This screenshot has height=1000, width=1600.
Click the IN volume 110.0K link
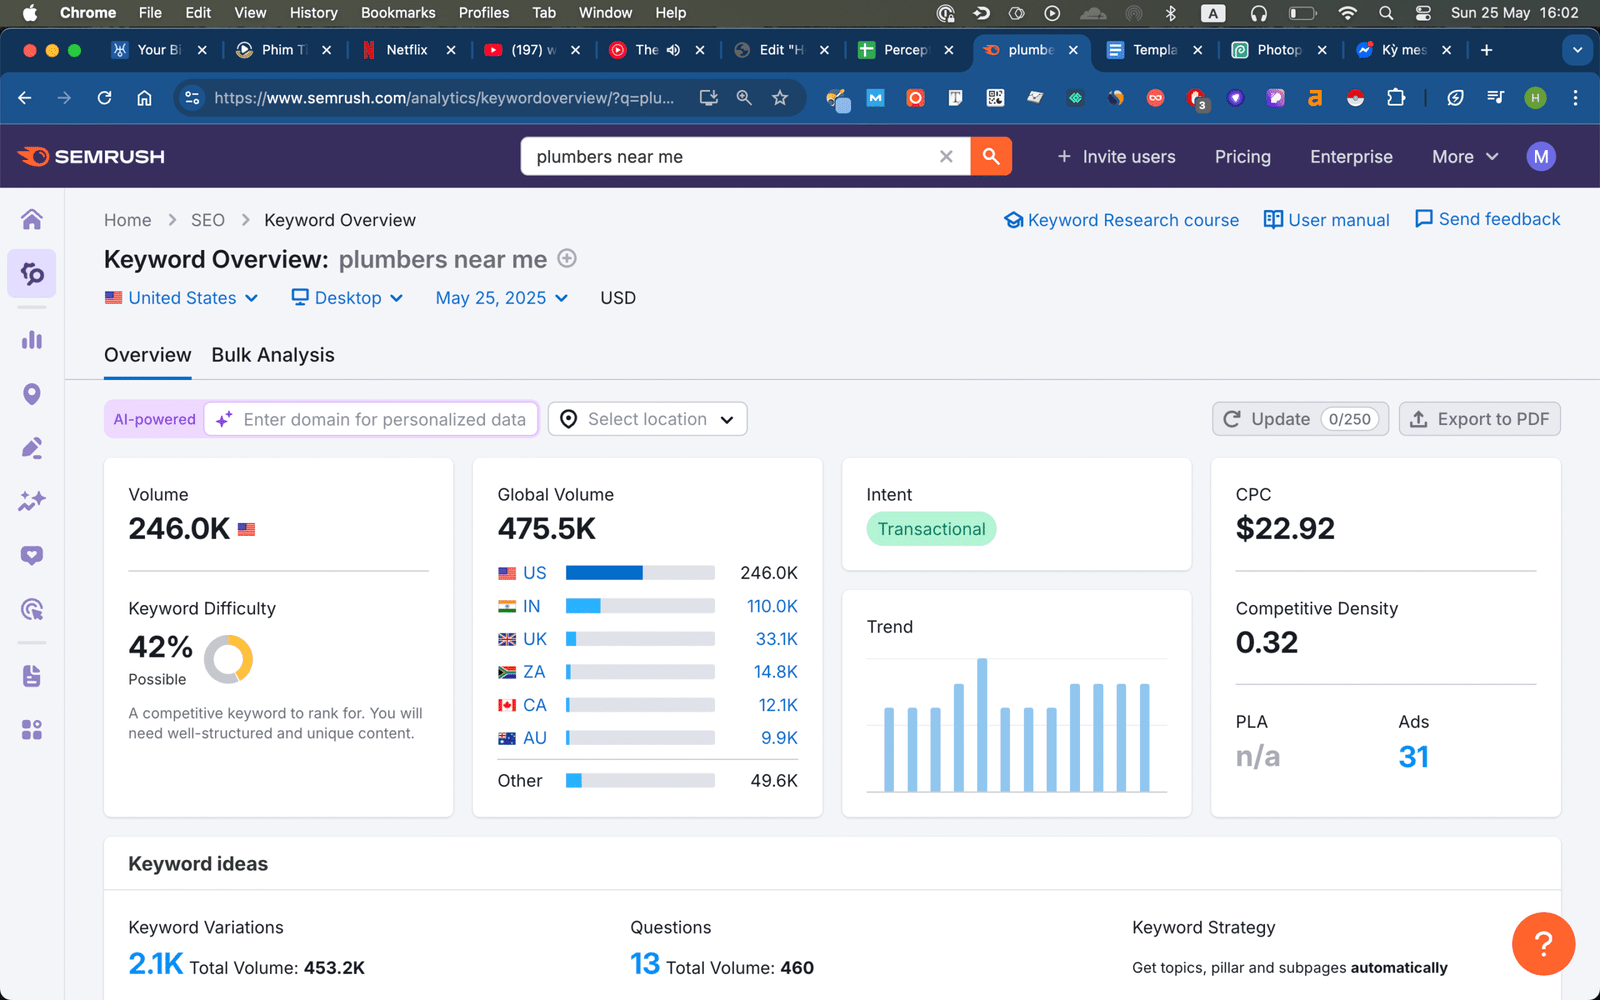(x=772, y=606)
